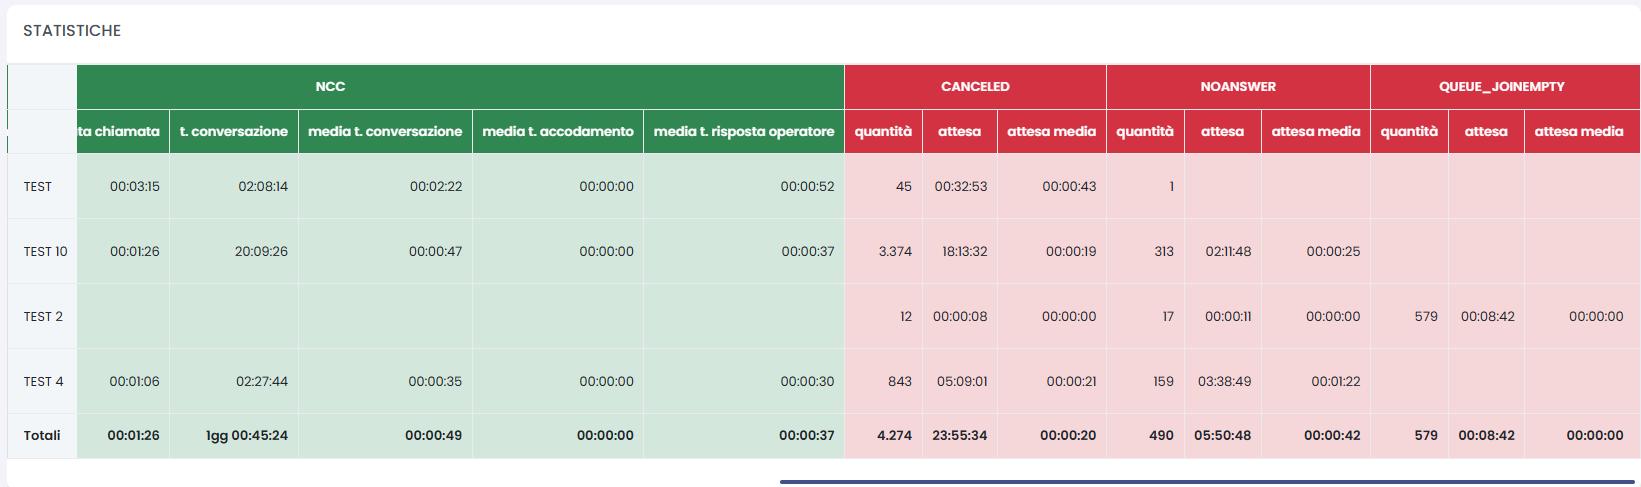Select the QUEUE_JOINEMPTY group header
Image resolution: width=1641 pixels, height=487 pixels.
click(x=1502, y=87)
